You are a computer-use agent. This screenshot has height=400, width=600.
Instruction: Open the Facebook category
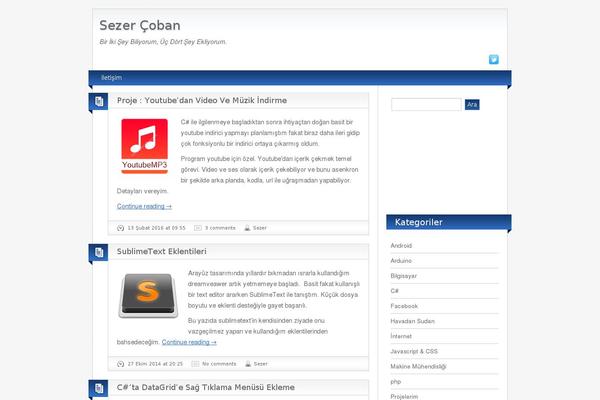[x=404, y=306]
